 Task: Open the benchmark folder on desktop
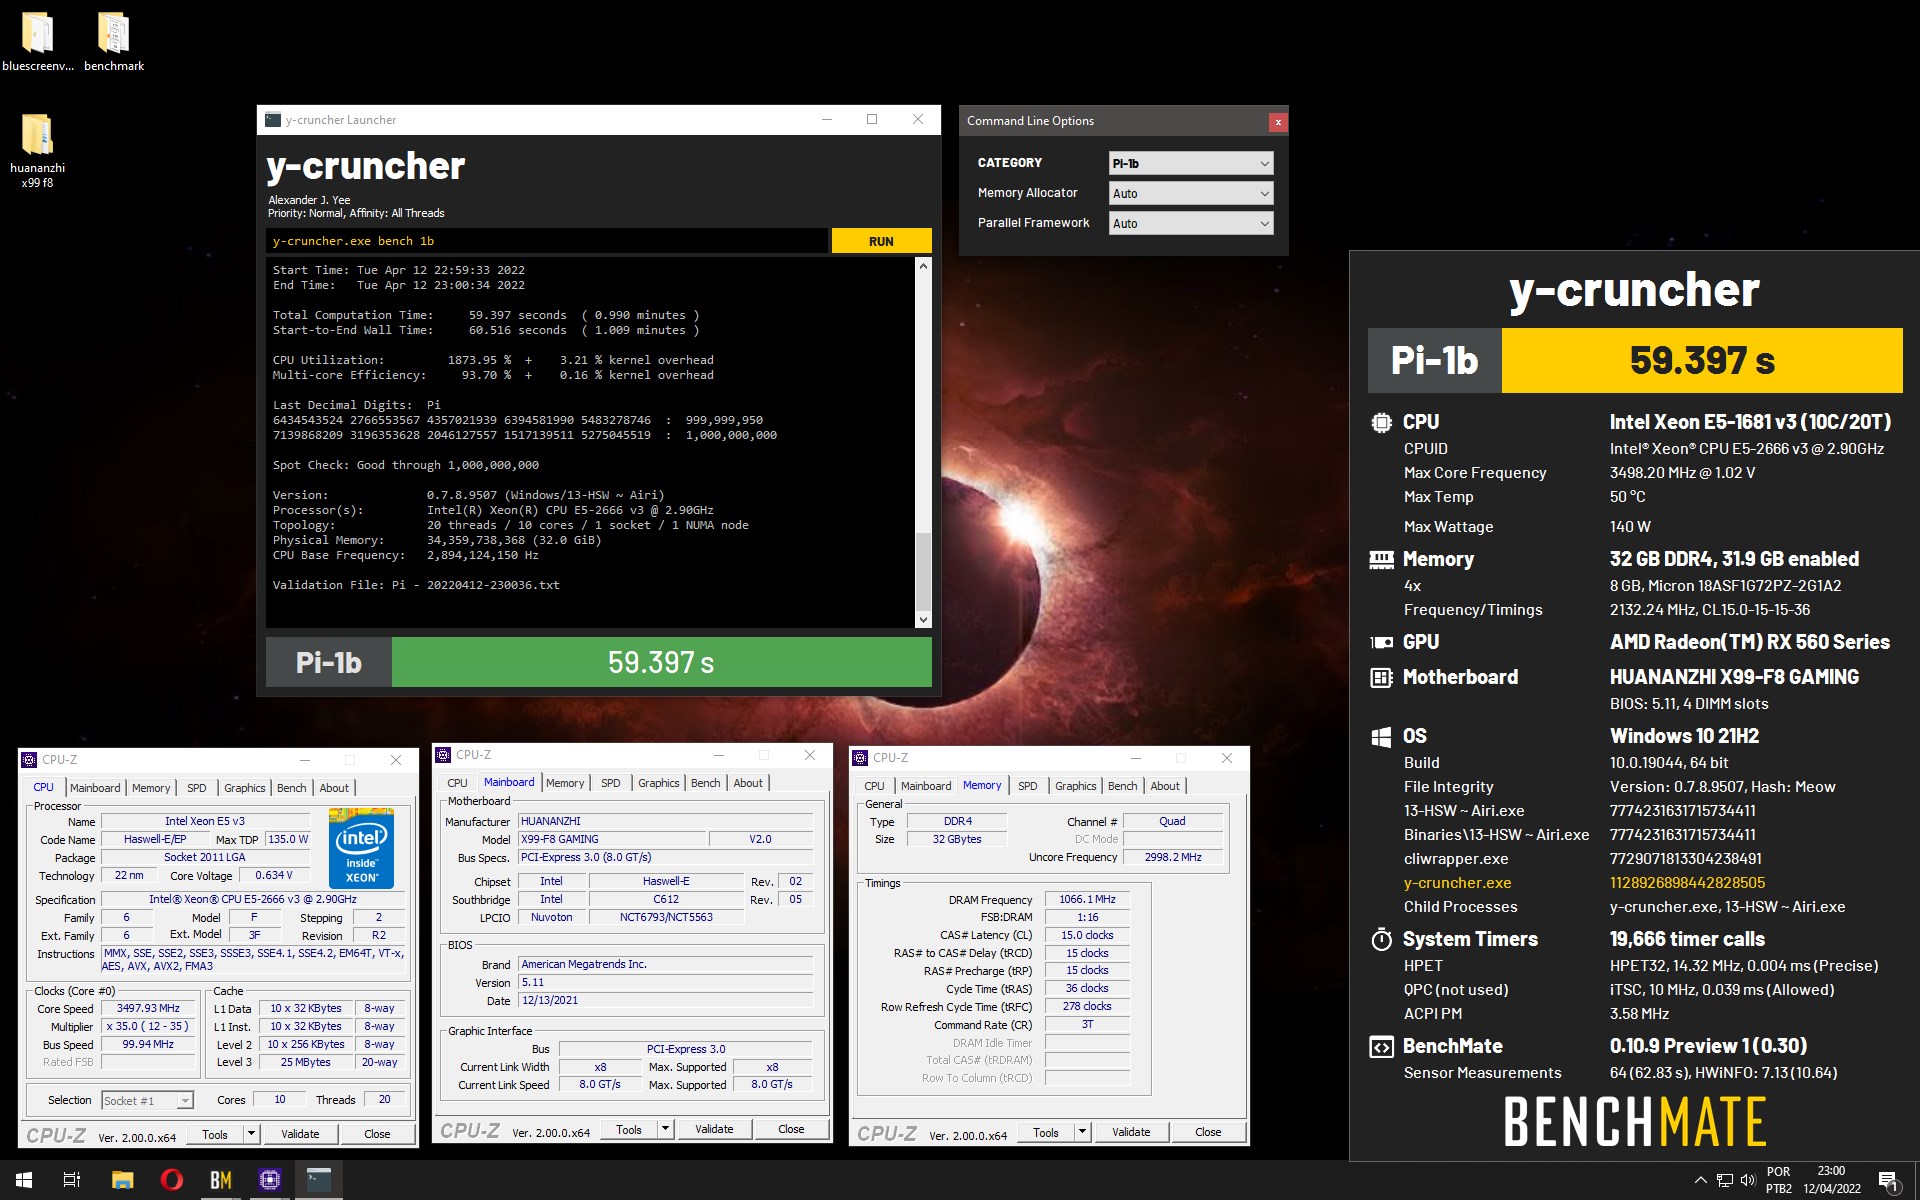point(114,42)
